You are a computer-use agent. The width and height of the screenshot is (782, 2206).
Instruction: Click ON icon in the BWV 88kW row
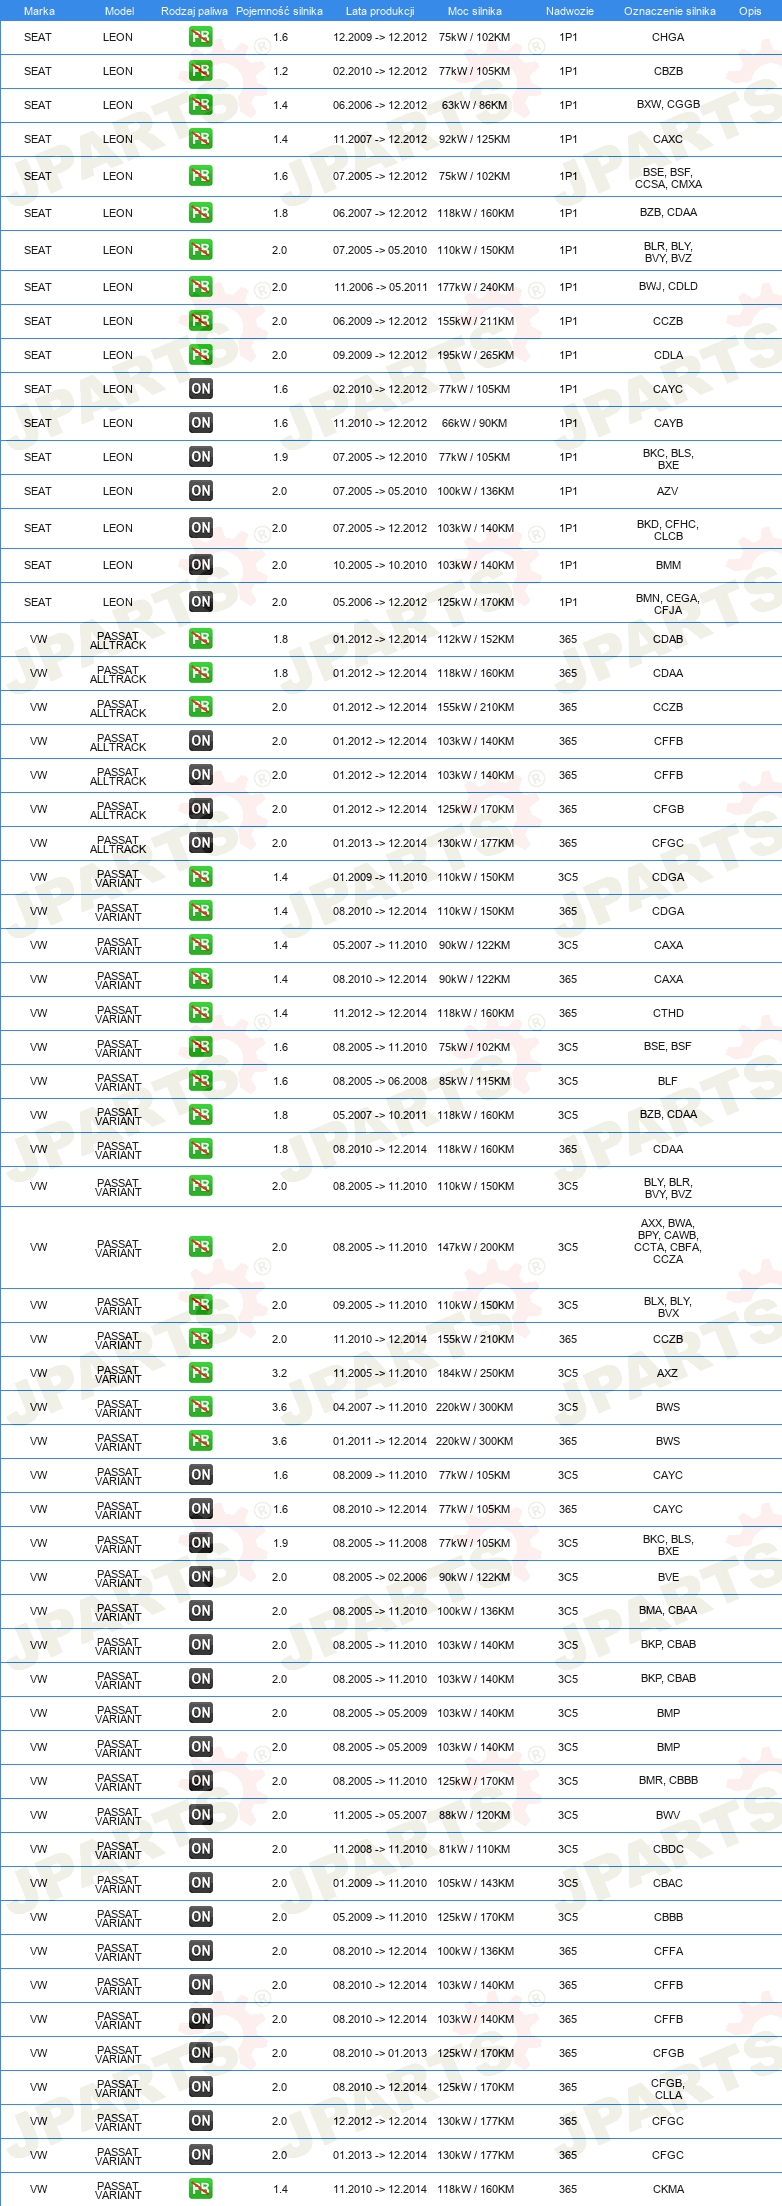pos(201,1815)
